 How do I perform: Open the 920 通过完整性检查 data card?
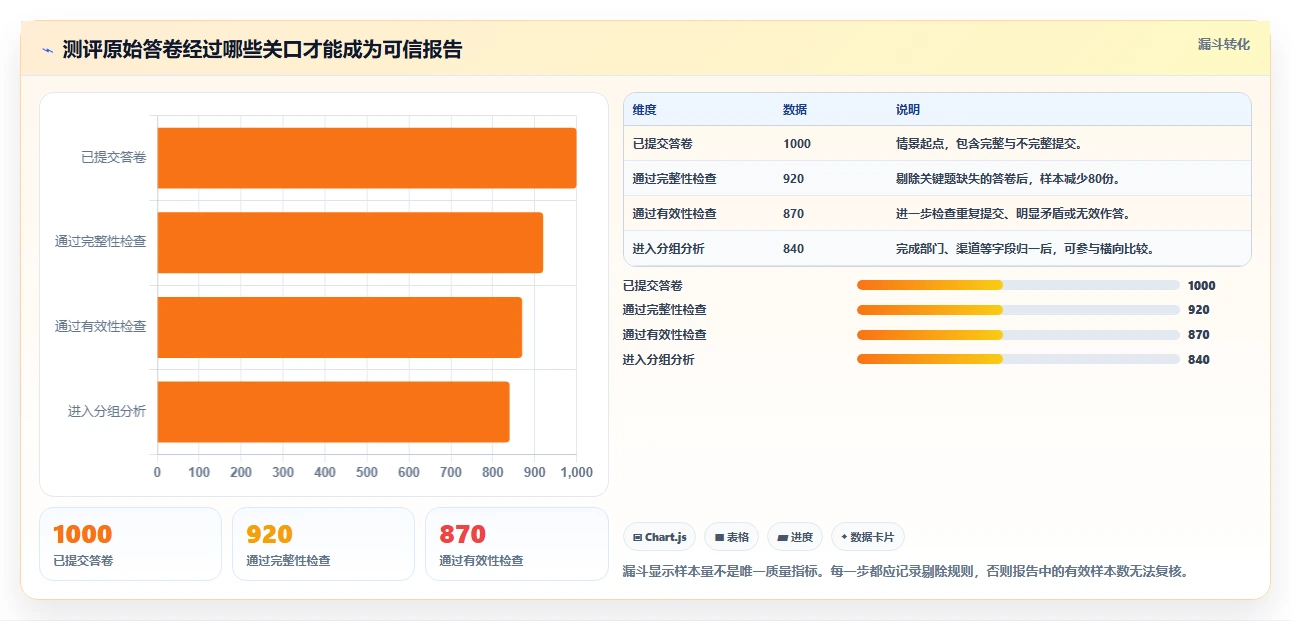[323, 544]
